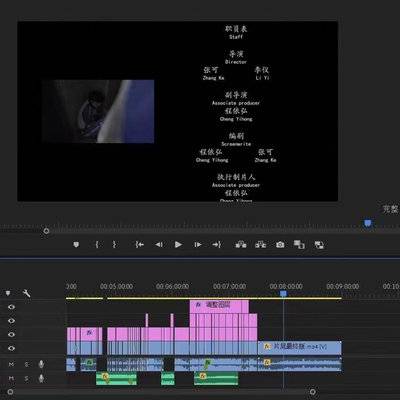Enable voice-over record on green audio track
The height and width of the screenshot is (400, 400).
41,378
